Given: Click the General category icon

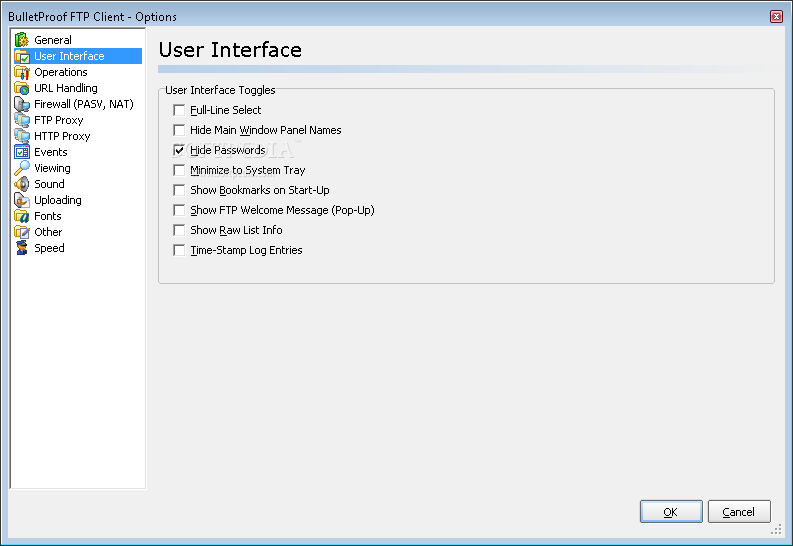Looking at the screenshot, I should point(21,40).
